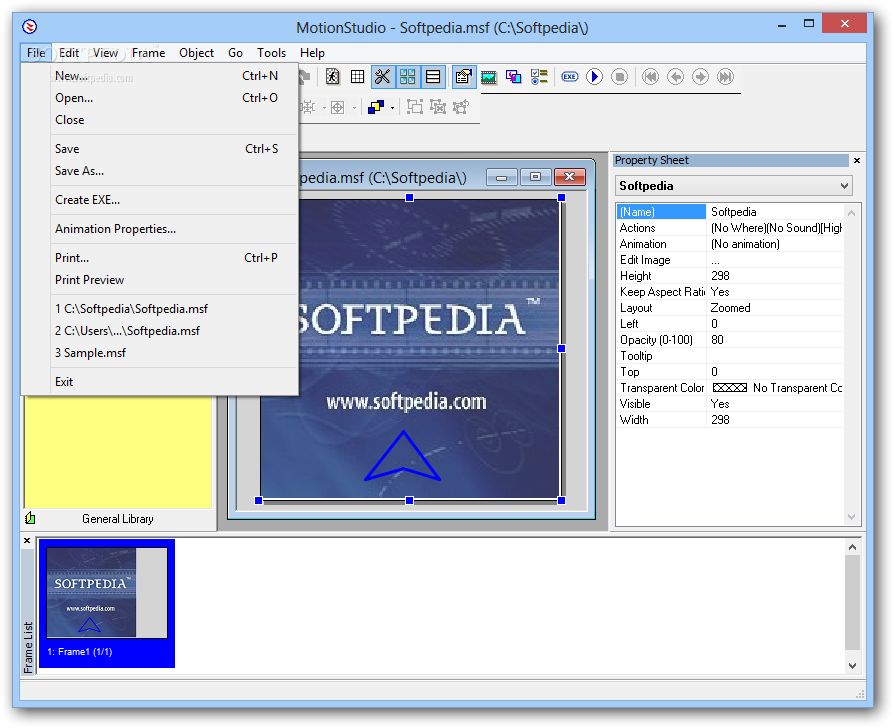
Task: Select the Frame1 thumbnail in Frame List
Action: (x=107, y=603)
